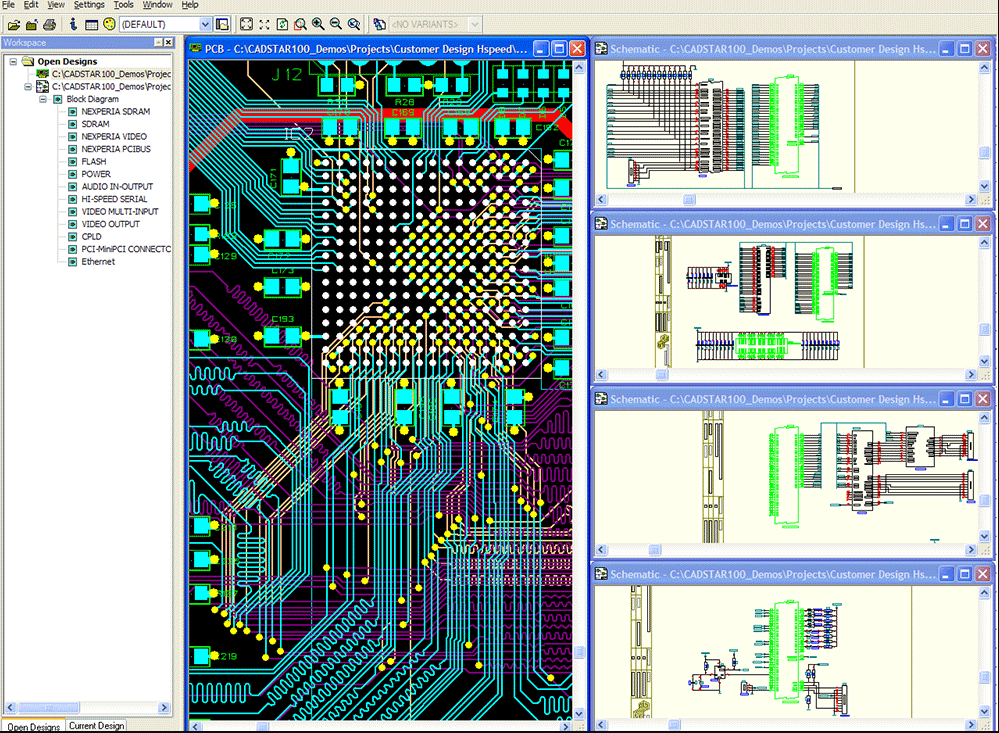Open the colour palette icon
Screen dimensions: 999x733
coord(110,24)
